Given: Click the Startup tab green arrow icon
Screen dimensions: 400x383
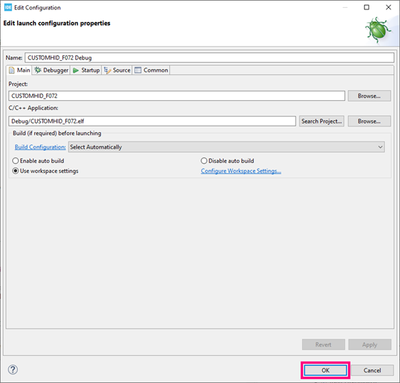Looking at the screenshot, I should [76, 70].
